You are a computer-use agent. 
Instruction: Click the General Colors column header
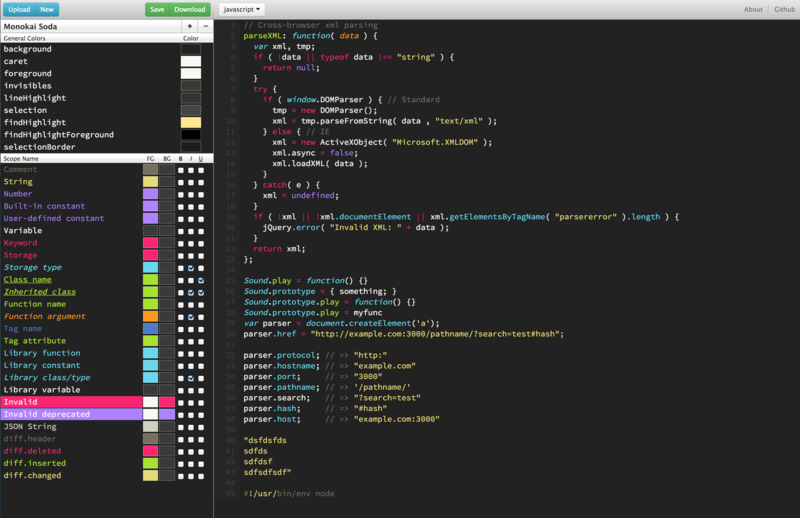(x=24, y=38)
